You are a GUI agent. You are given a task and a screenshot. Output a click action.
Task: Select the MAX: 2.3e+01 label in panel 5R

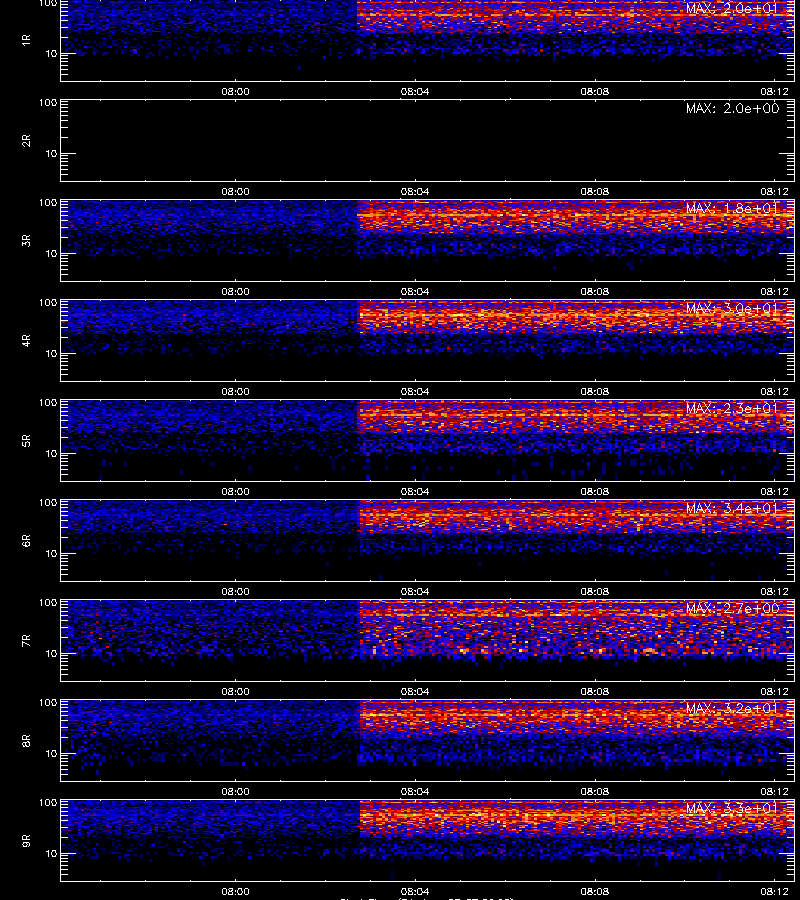[x=732, y=409]
